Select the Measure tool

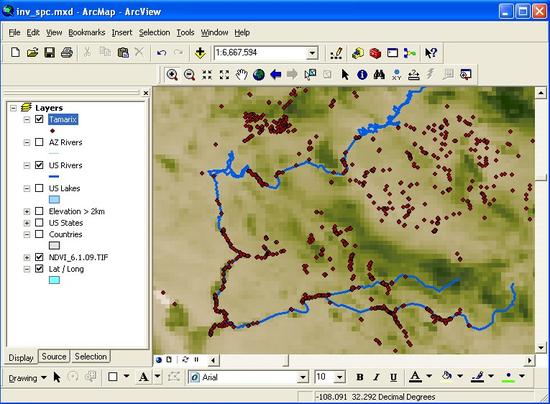(414, 75)
